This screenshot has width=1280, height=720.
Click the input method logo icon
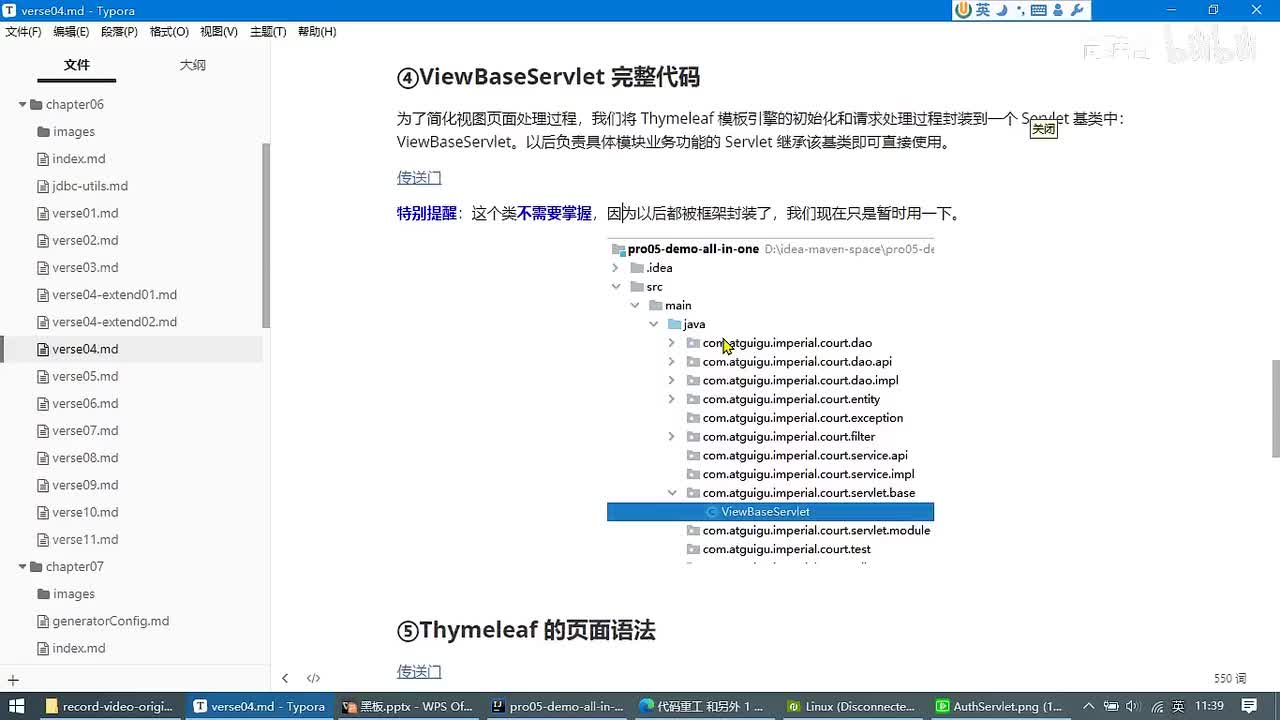pyautogui.click(x=964, y=10)
